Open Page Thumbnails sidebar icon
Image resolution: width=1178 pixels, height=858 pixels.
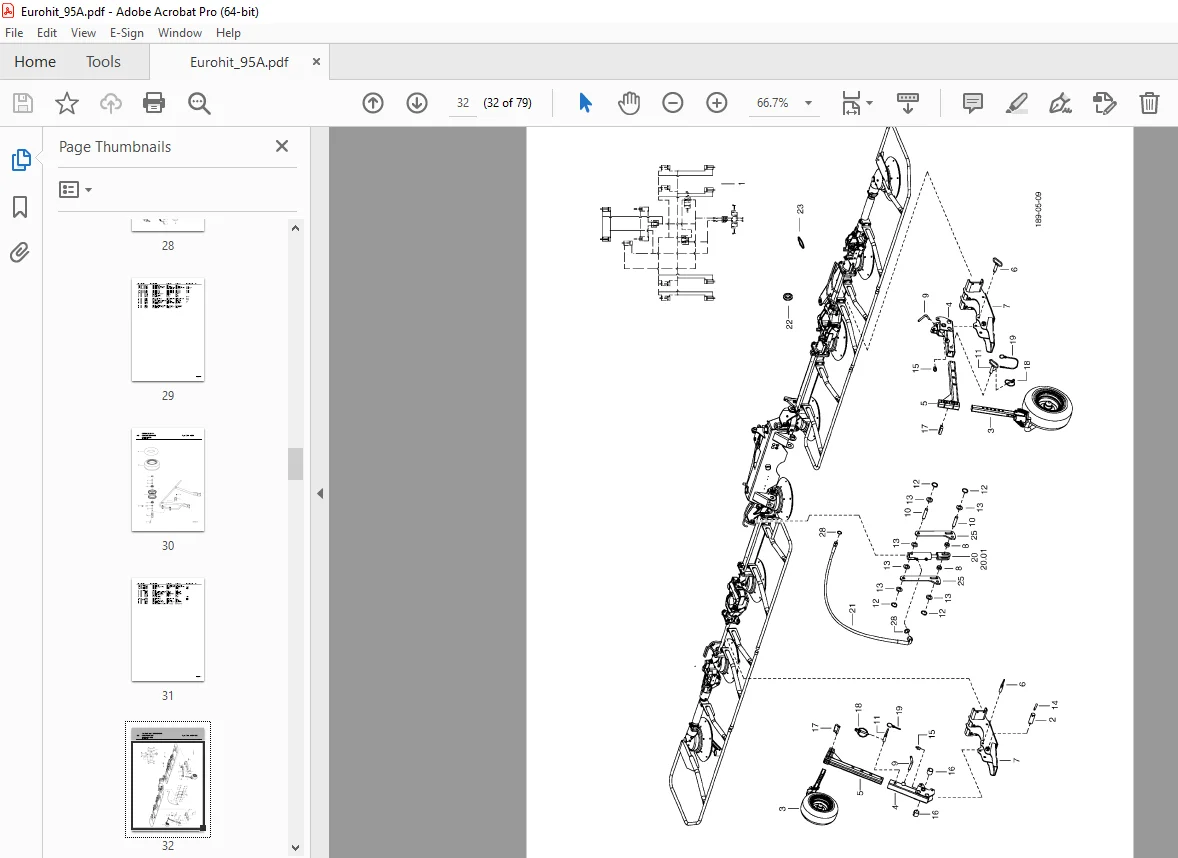(21, 159)
